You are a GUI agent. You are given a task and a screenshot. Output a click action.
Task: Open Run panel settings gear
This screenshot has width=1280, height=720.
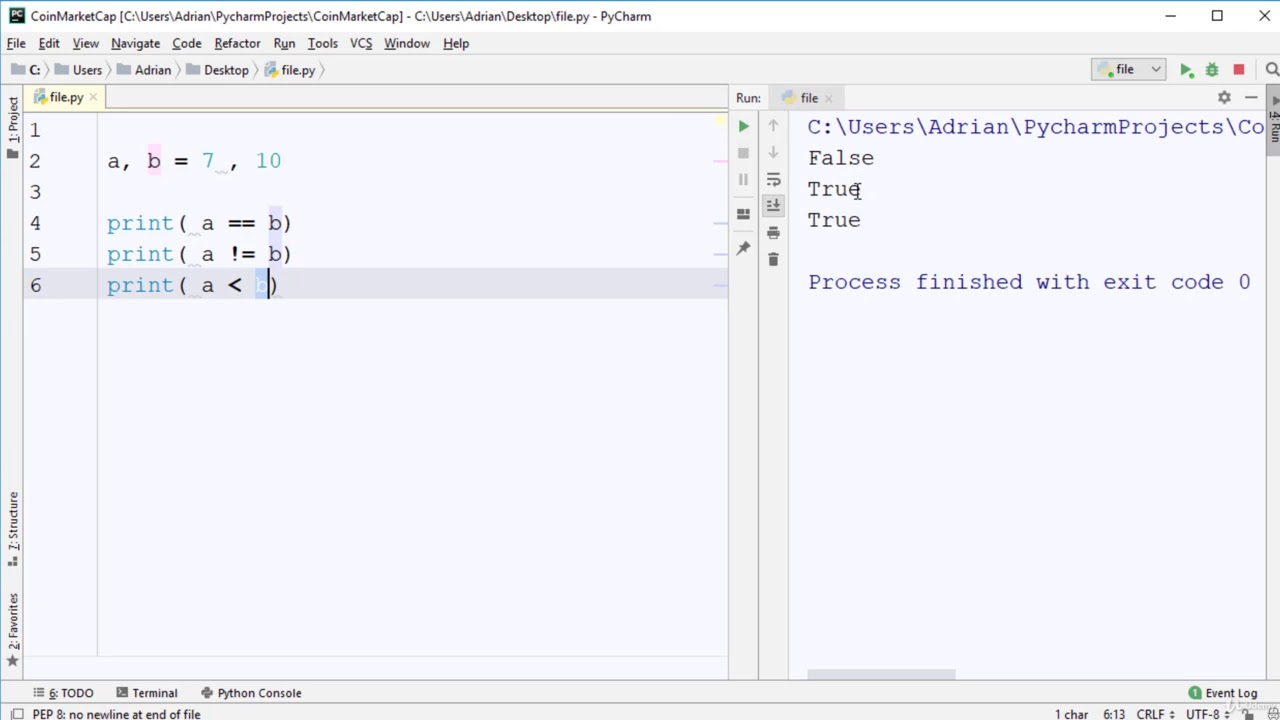click(1224, 98)
